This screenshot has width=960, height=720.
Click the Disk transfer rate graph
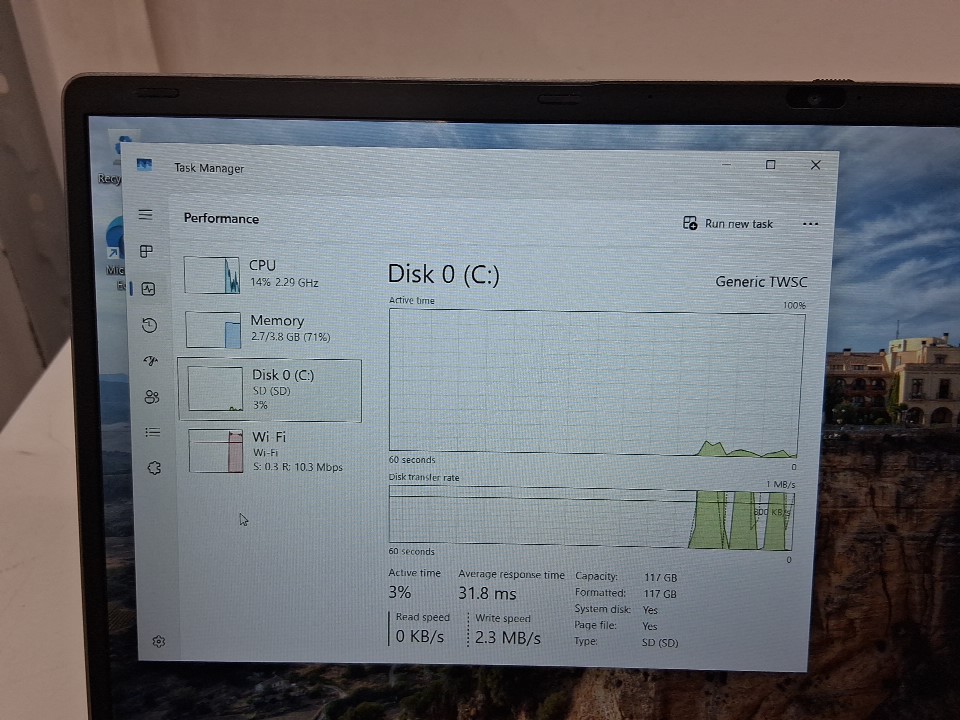tap(590, 518)
